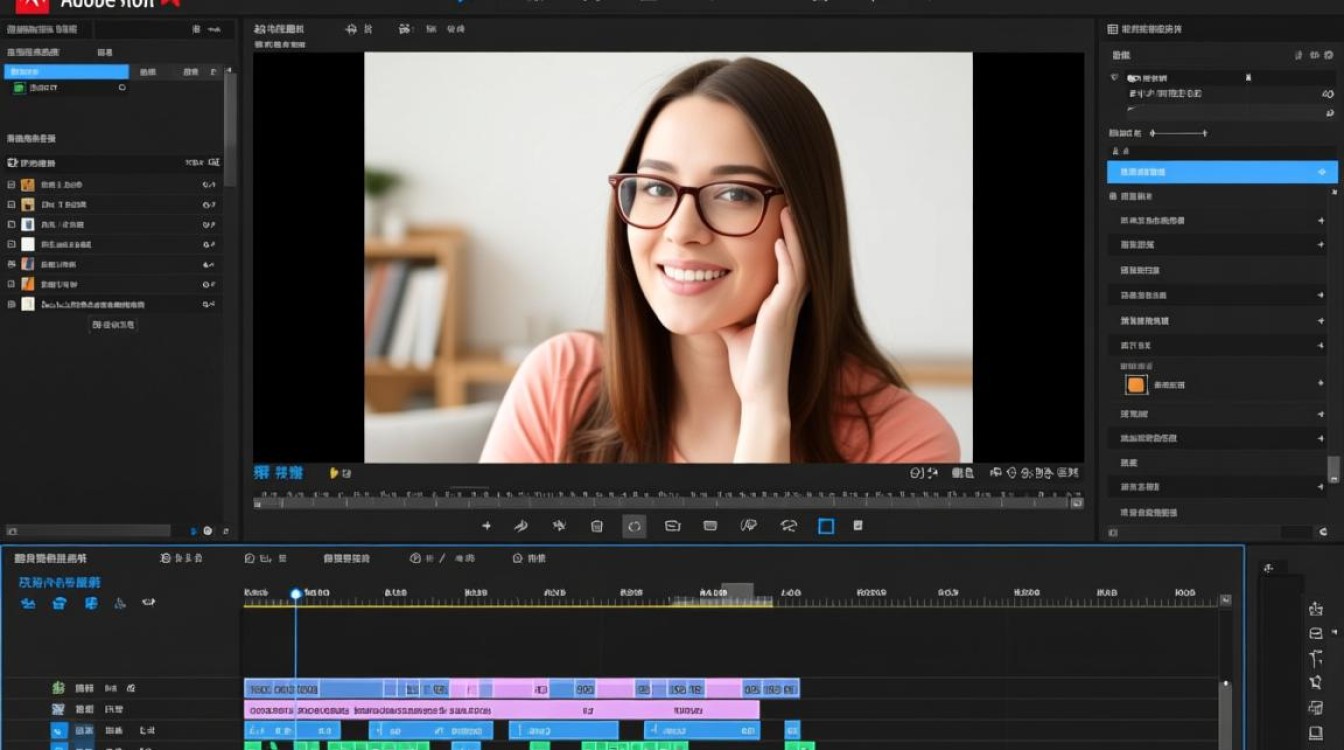Click the first blue tool icon above timeline tracks

point(28,603)
